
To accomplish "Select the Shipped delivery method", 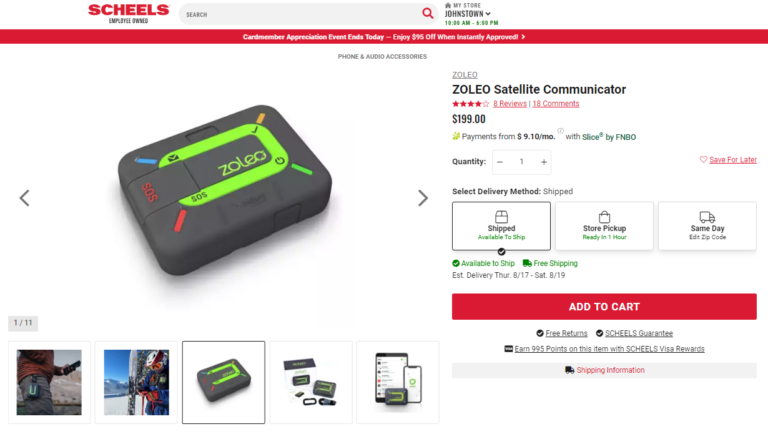I will [x=501, y=226].
